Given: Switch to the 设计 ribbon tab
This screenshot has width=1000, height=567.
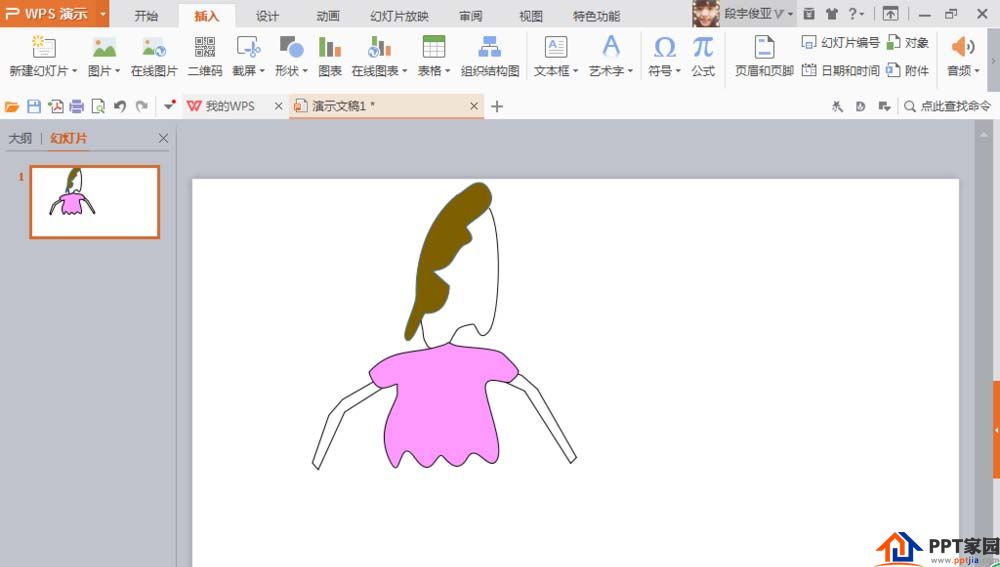Looking at the screenshot, I should [267, 16].
